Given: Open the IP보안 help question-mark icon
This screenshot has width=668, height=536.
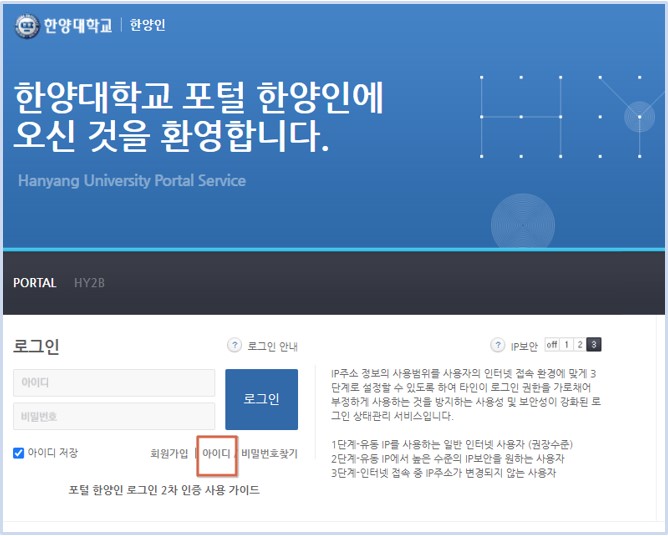Looking at the screenshot, I should 498,345.
